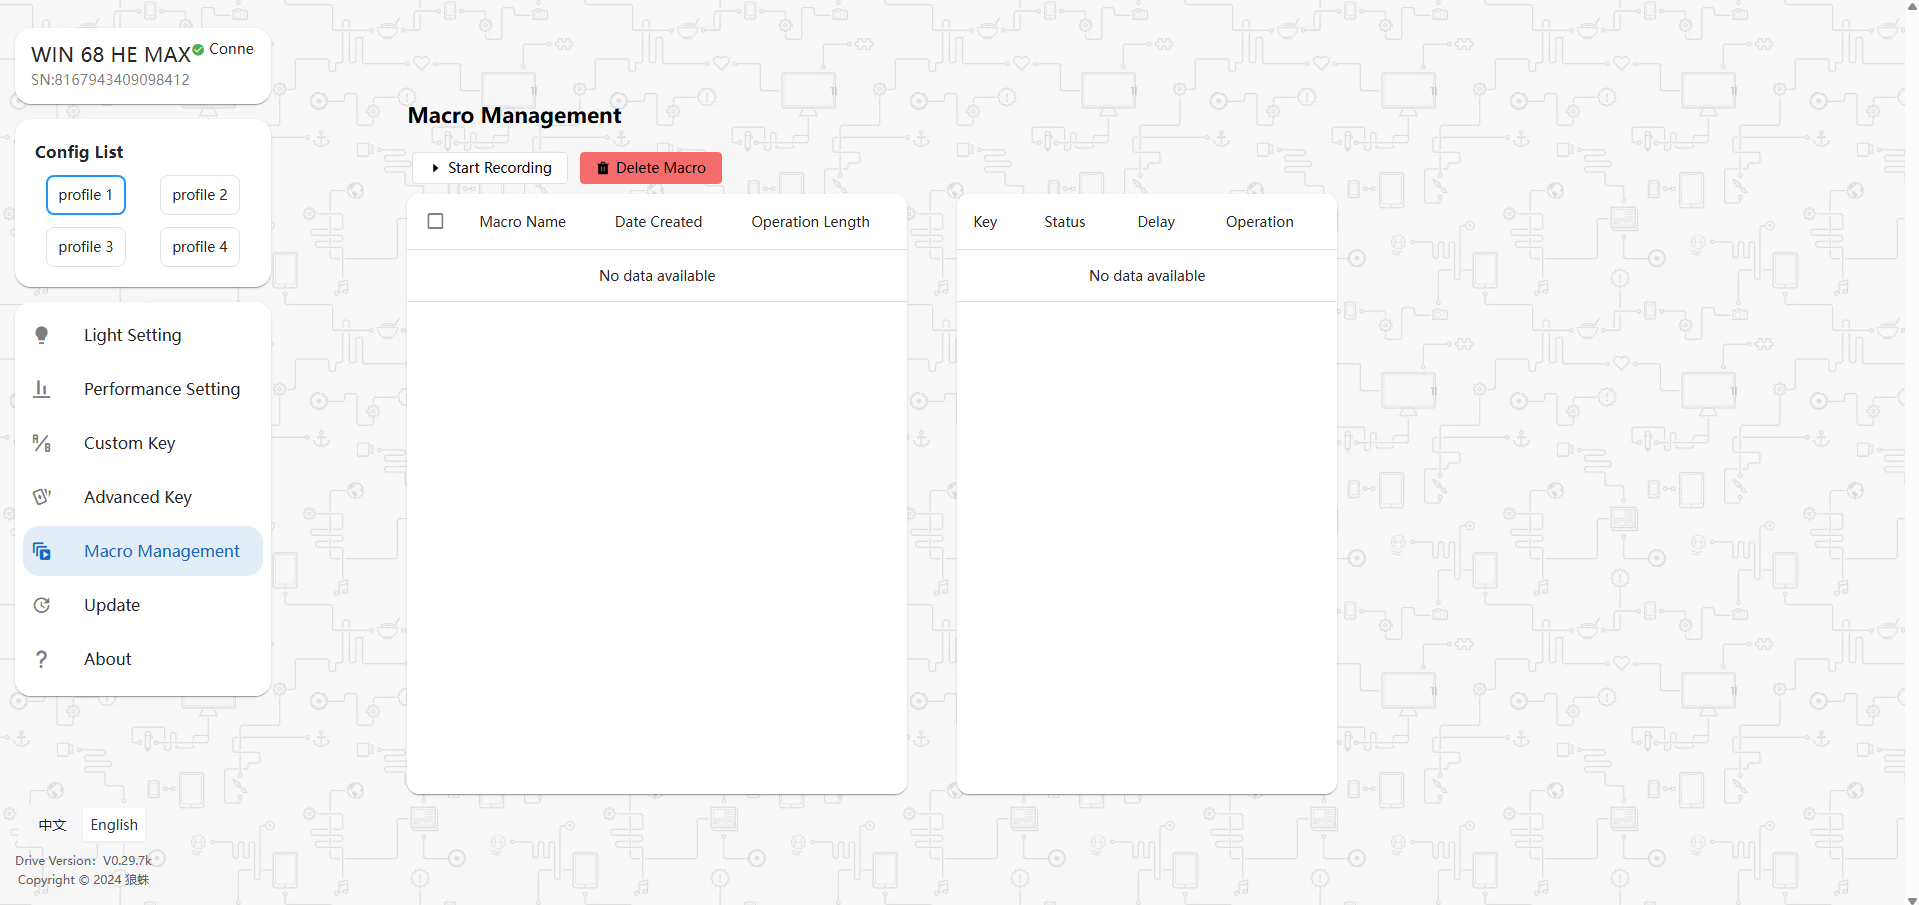Click the Macro Name column header

click(x=522, y=222)
